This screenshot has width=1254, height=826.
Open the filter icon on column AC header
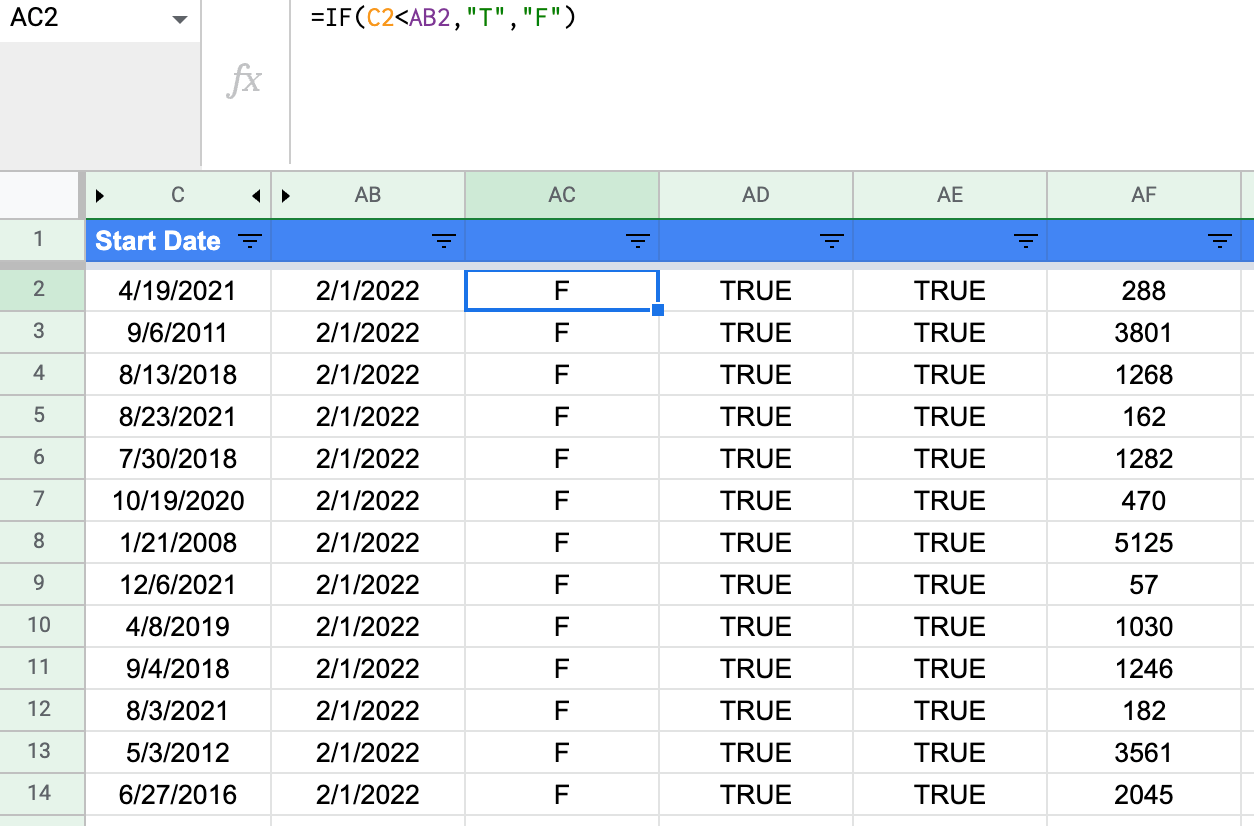[x=638, y=241]
